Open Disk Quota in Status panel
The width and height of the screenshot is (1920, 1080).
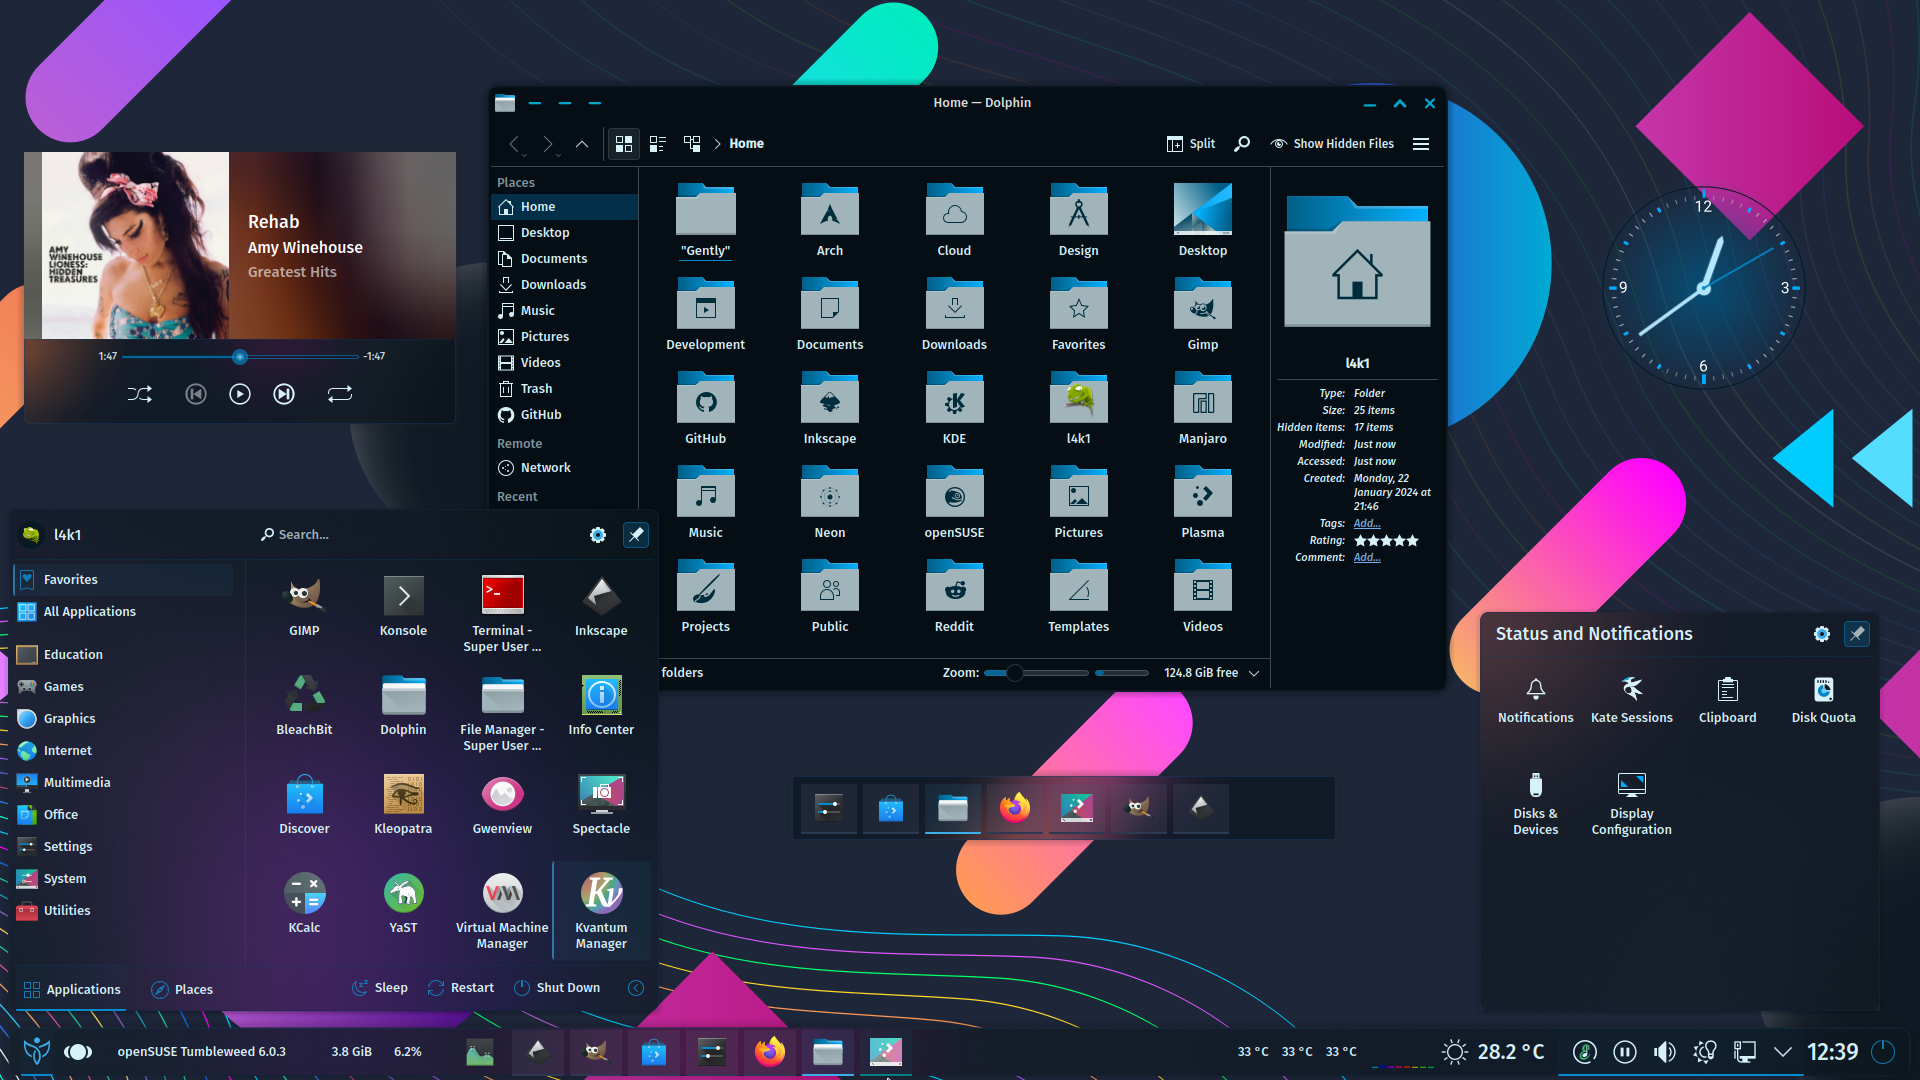tap(1823, 700)
